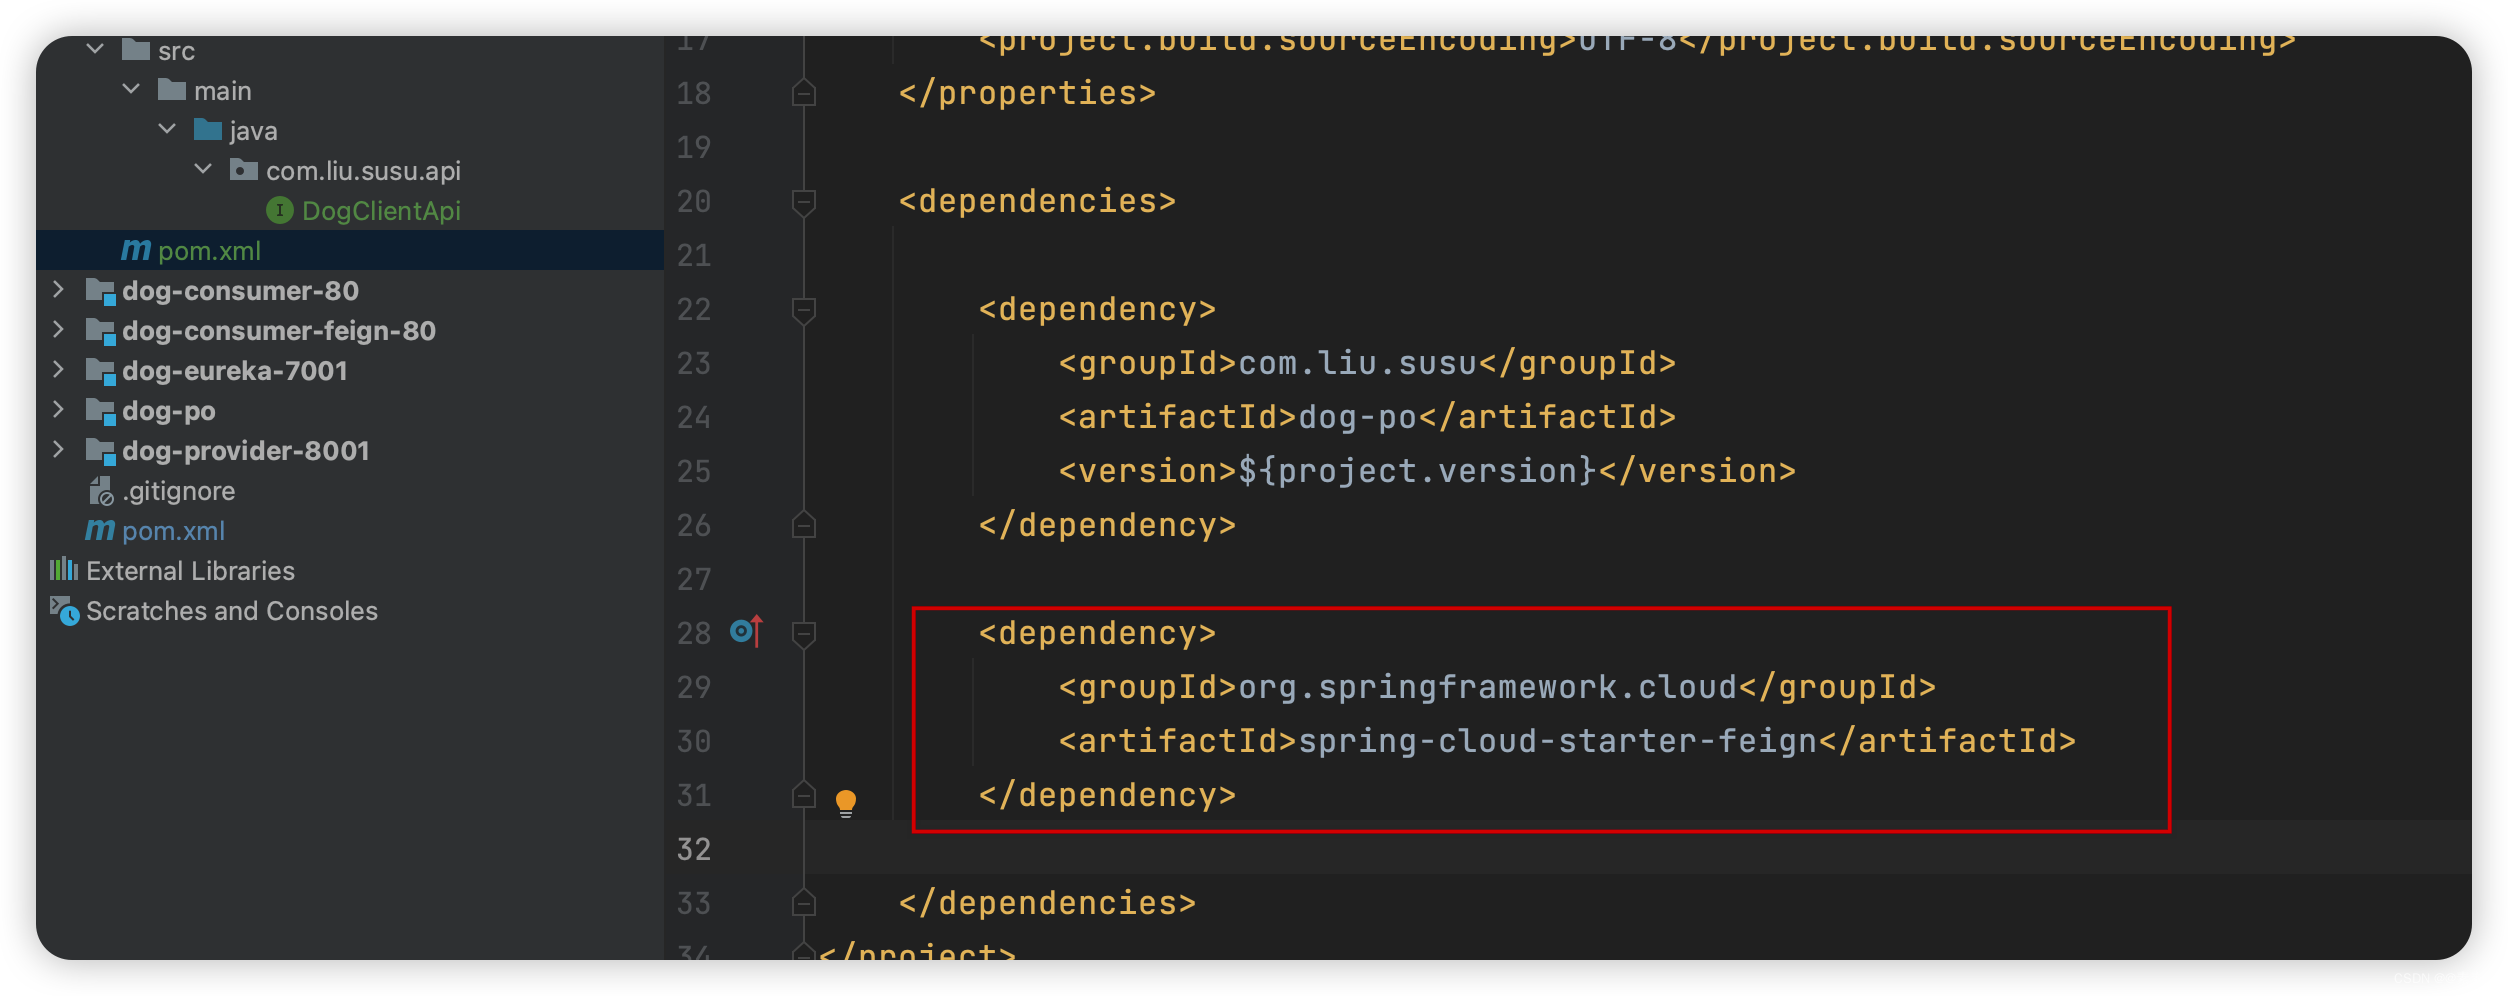Click the opening <dependencies> tag
The image size is (2508, 996).
(1037, 201)
